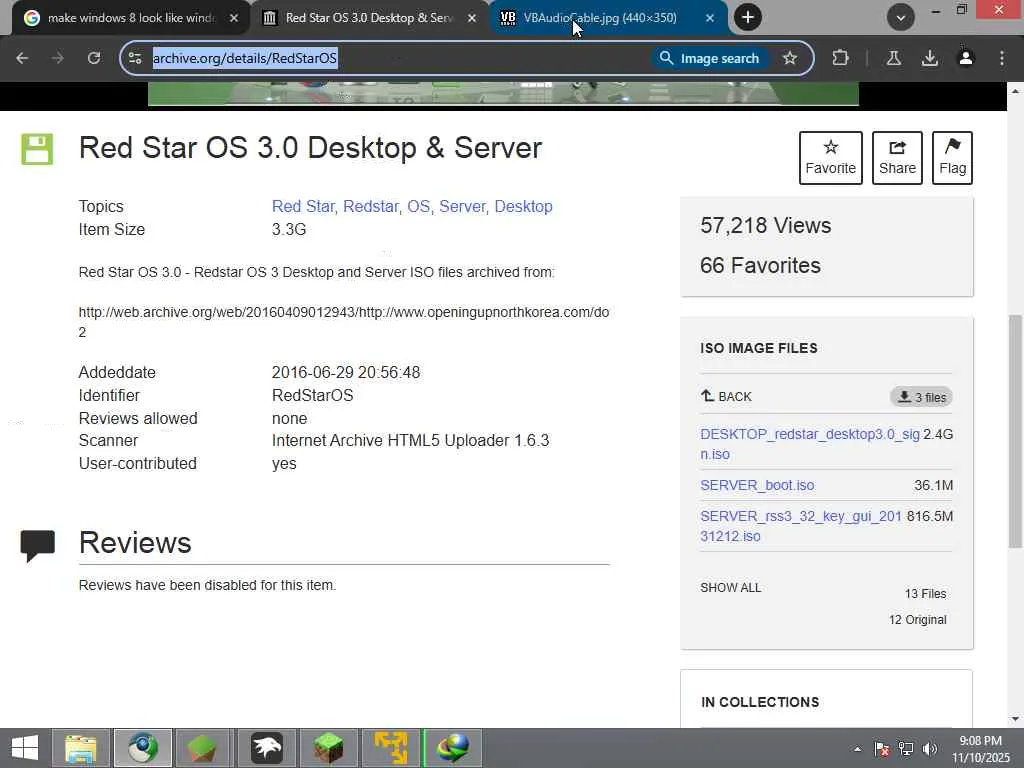Open the browser extensions puzzle icon

840,58
